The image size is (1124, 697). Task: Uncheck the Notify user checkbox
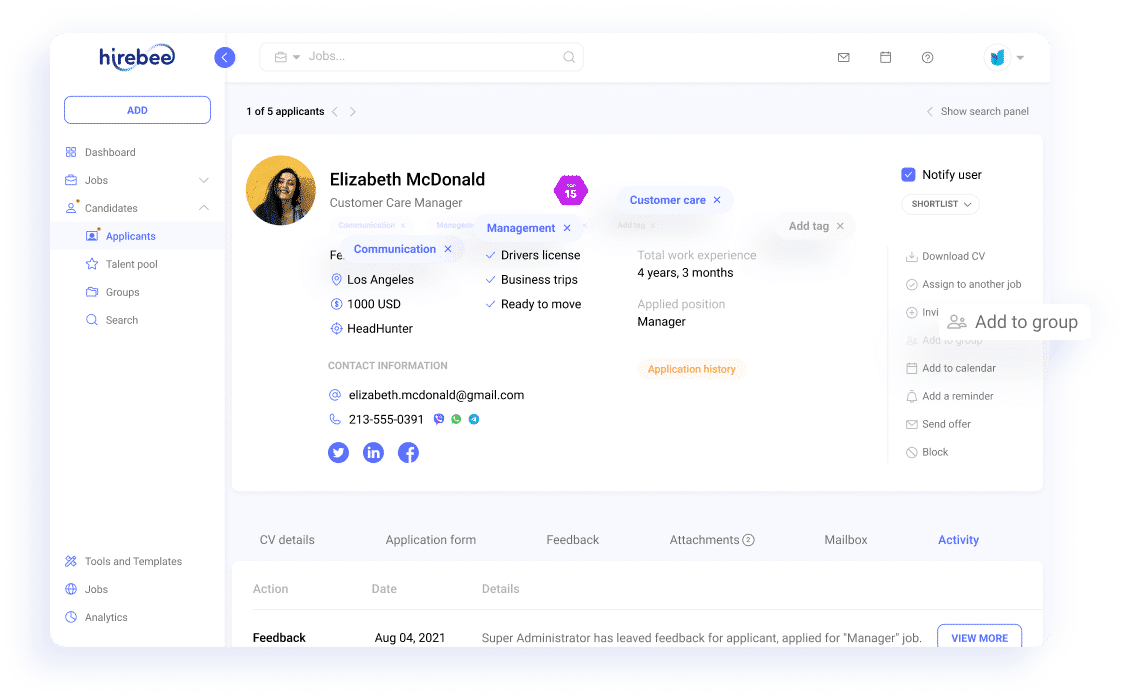(908, 173)
